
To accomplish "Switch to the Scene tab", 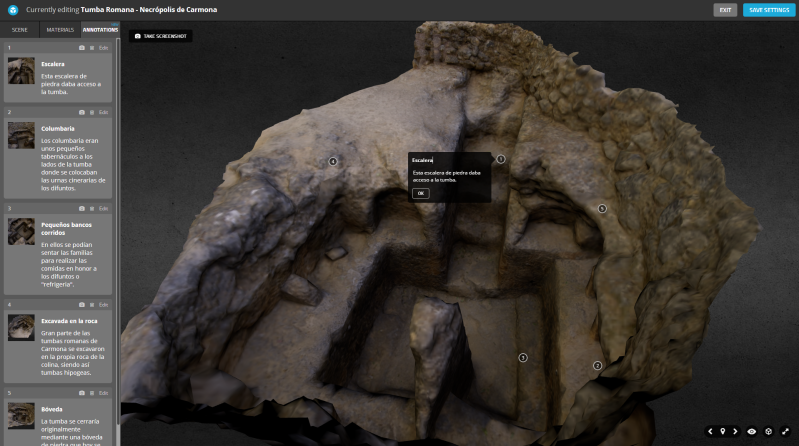I will 19,30.
